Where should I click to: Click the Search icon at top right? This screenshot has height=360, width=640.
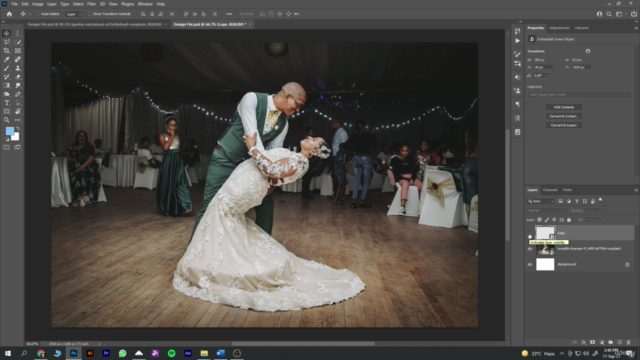point(609,14)
